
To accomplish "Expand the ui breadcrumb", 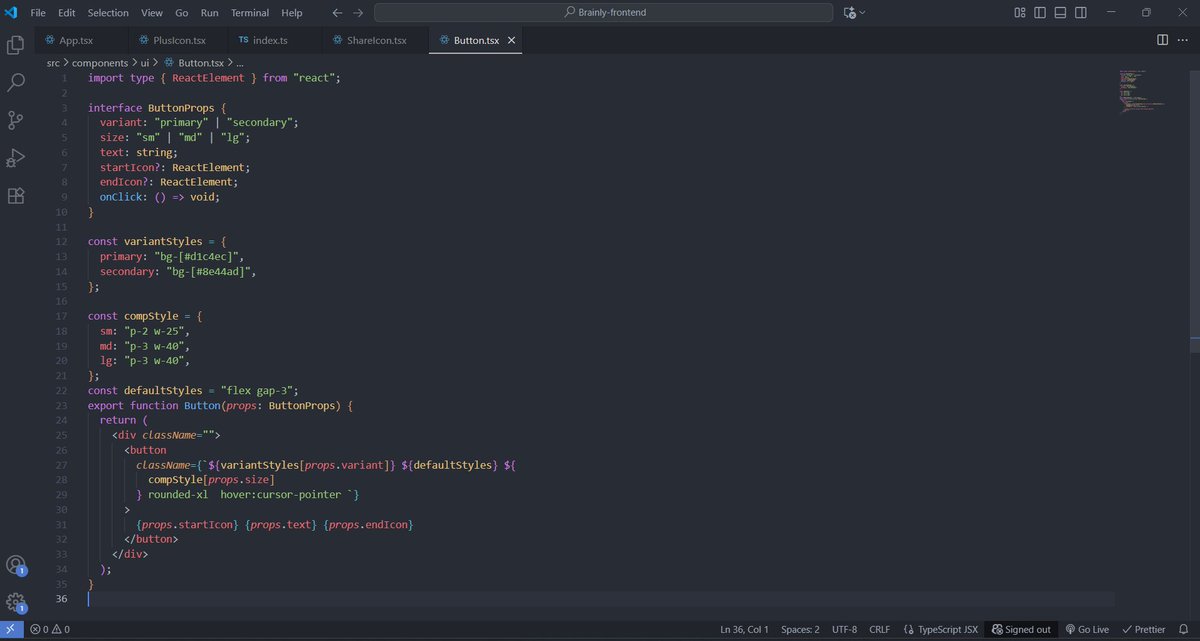I will click(145, 62).
